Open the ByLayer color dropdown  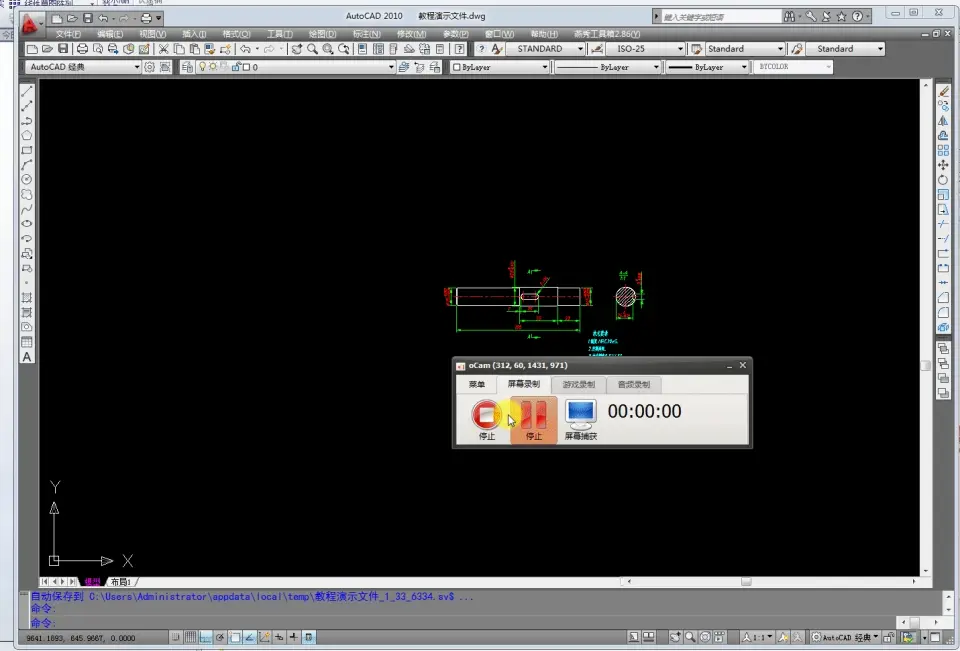click(500, 67)
